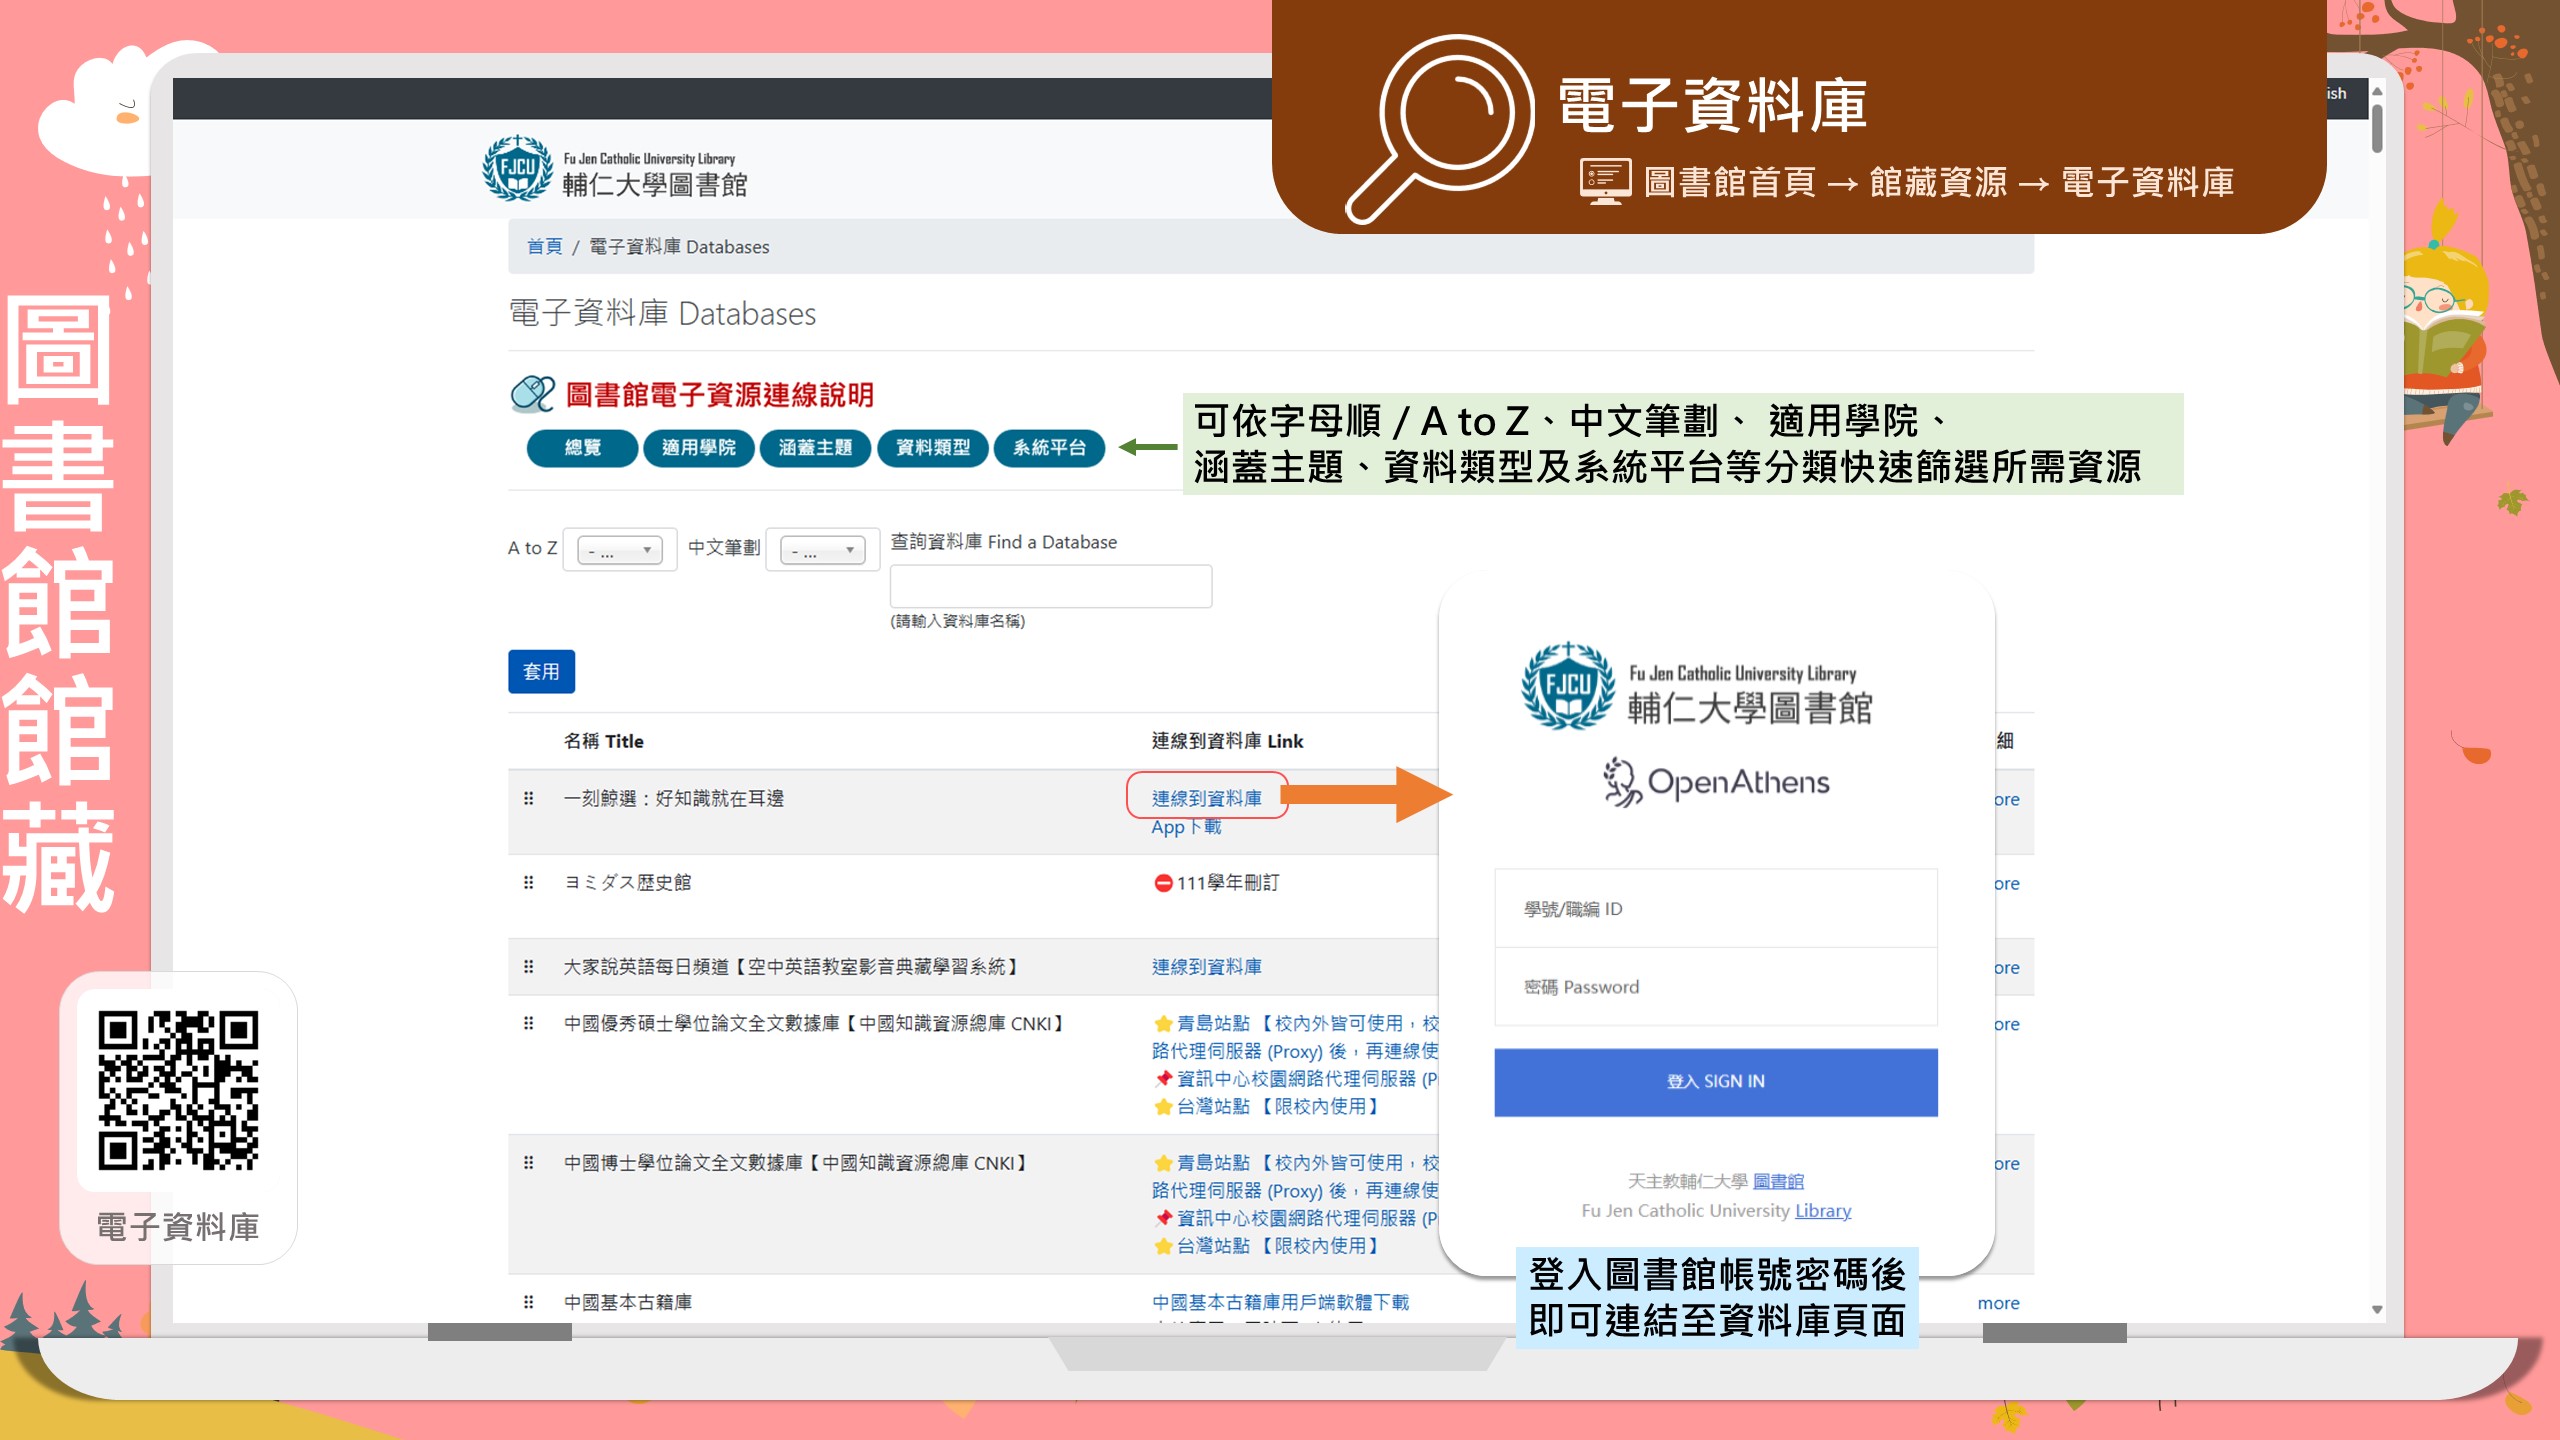Click Library link in login panel footer
The width and height of the screenshot is (2560, 1440).
point(1823,1211)
